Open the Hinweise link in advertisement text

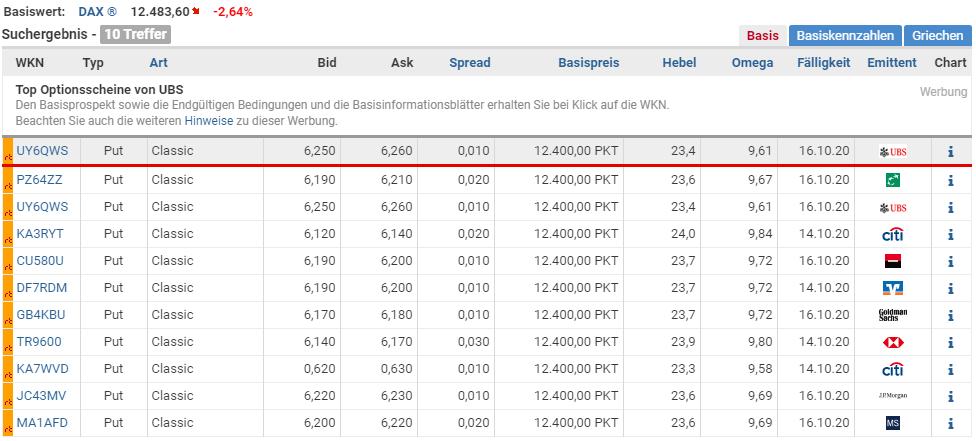[x=209, y=121]
